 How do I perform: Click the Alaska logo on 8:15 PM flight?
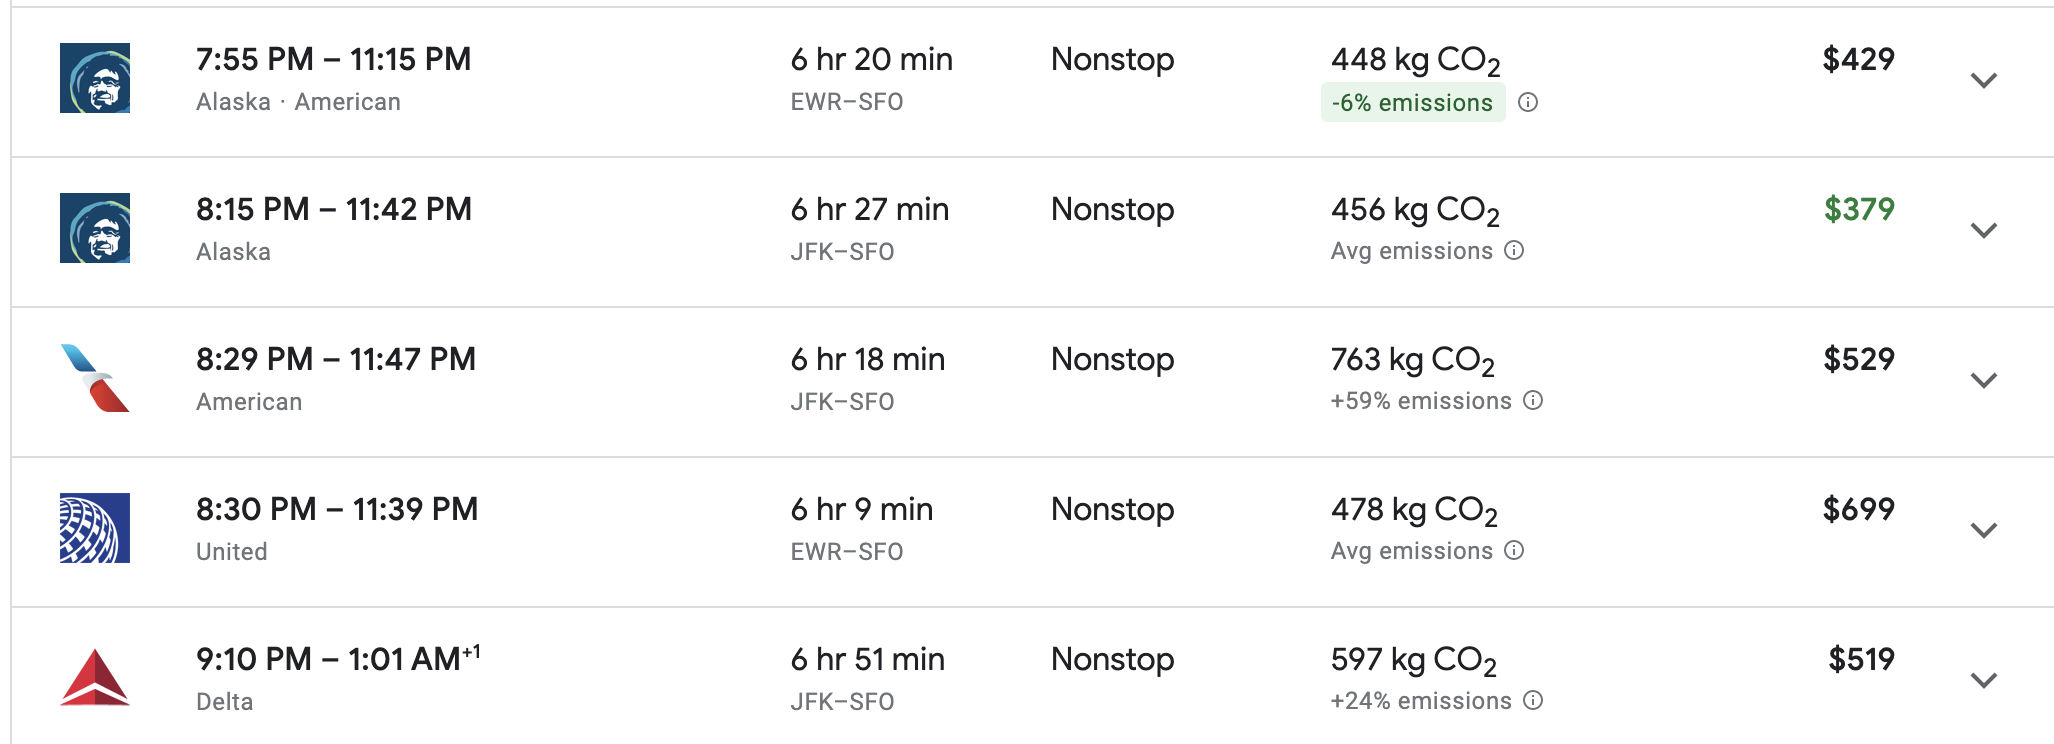coord(95,228)
